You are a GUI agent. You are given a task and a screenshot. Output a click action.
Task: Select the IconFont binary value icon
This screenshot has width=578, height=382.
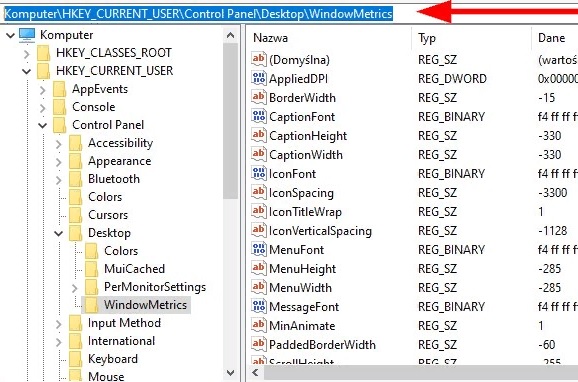259,173
